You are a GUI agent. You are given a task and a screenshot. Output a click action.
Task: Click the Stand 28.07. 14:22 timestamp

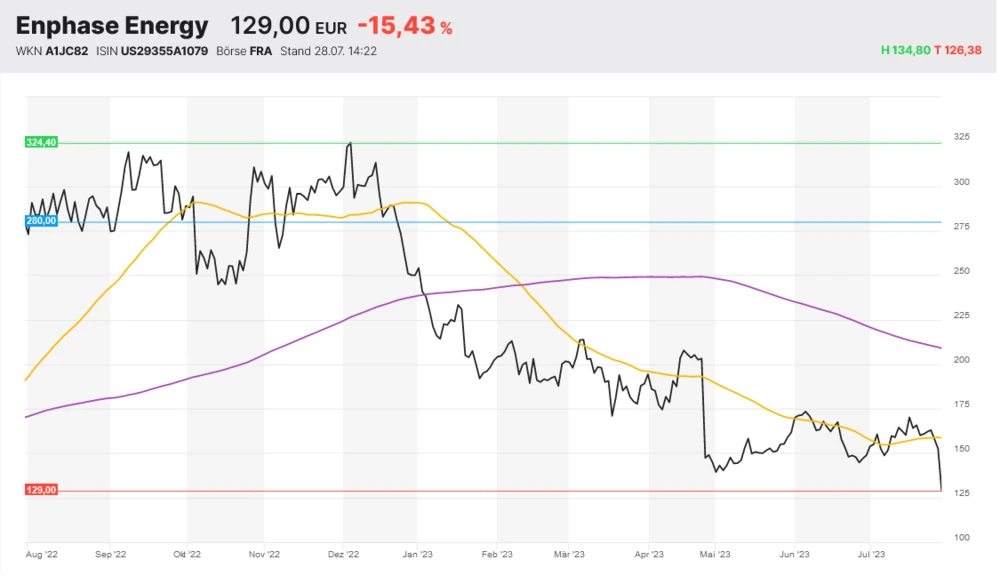(328, 51)
